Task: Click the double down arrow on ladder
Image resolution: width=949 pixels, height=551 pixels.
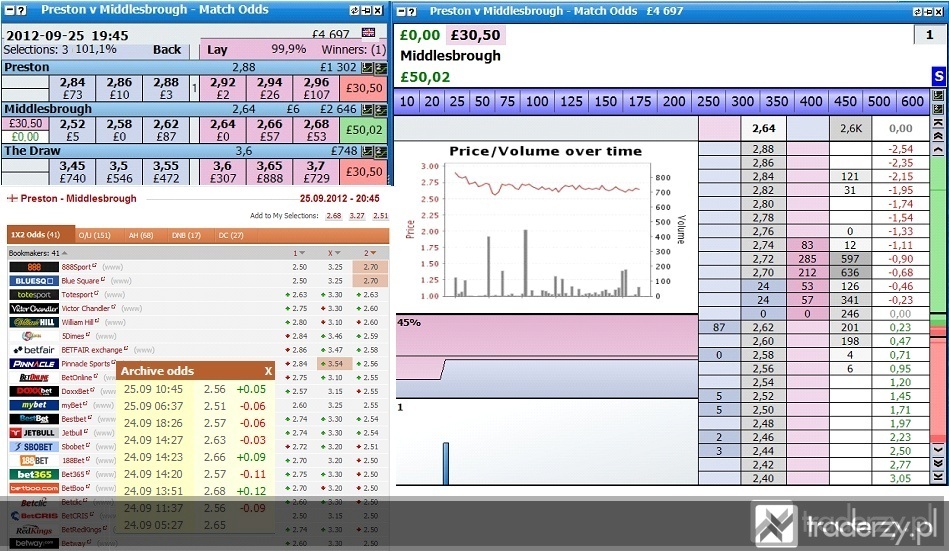Action: pos(938,463)
